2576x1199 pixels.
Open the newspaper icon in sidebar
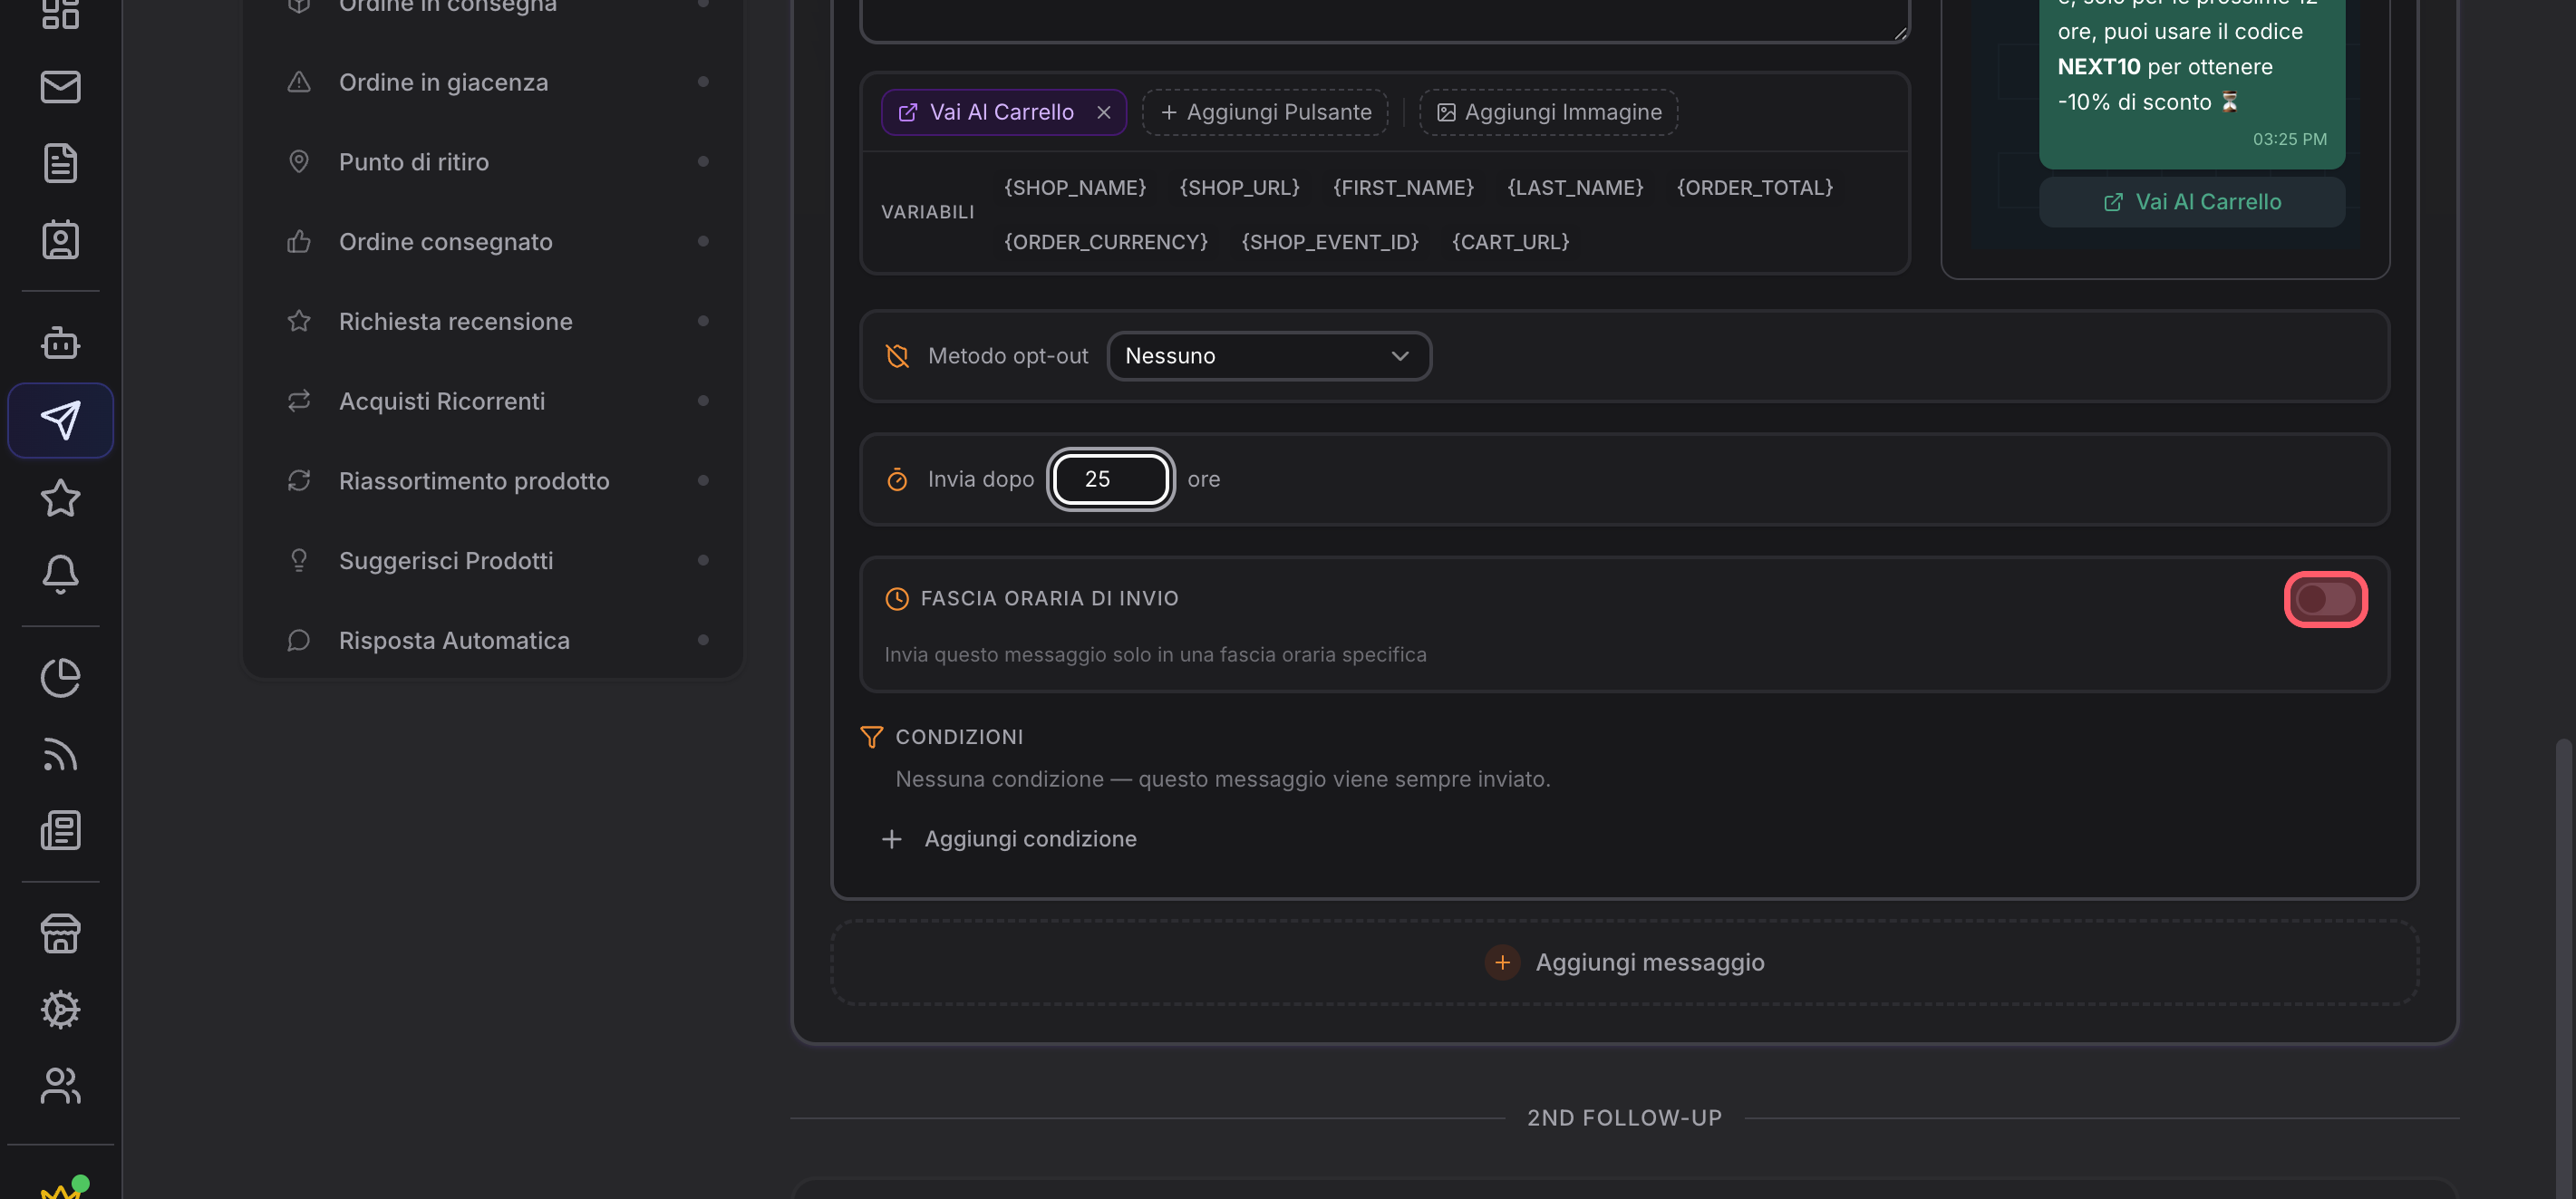pyautogui.click(x=60, y=830)
